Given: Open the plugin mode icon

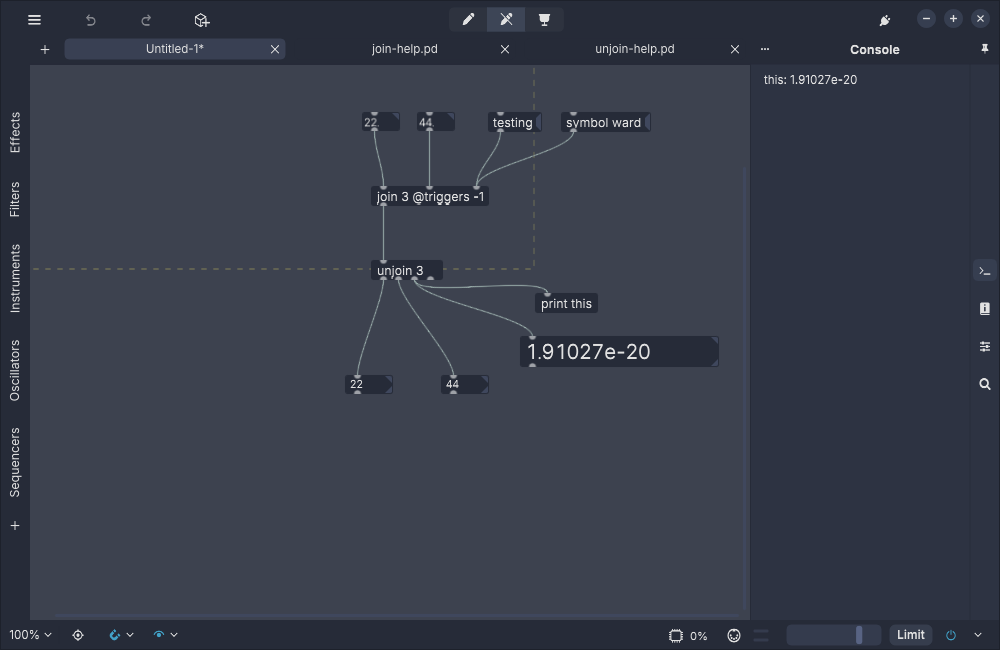Looking at the screenshot, I should pyautogui.click(x=884, y=20).
